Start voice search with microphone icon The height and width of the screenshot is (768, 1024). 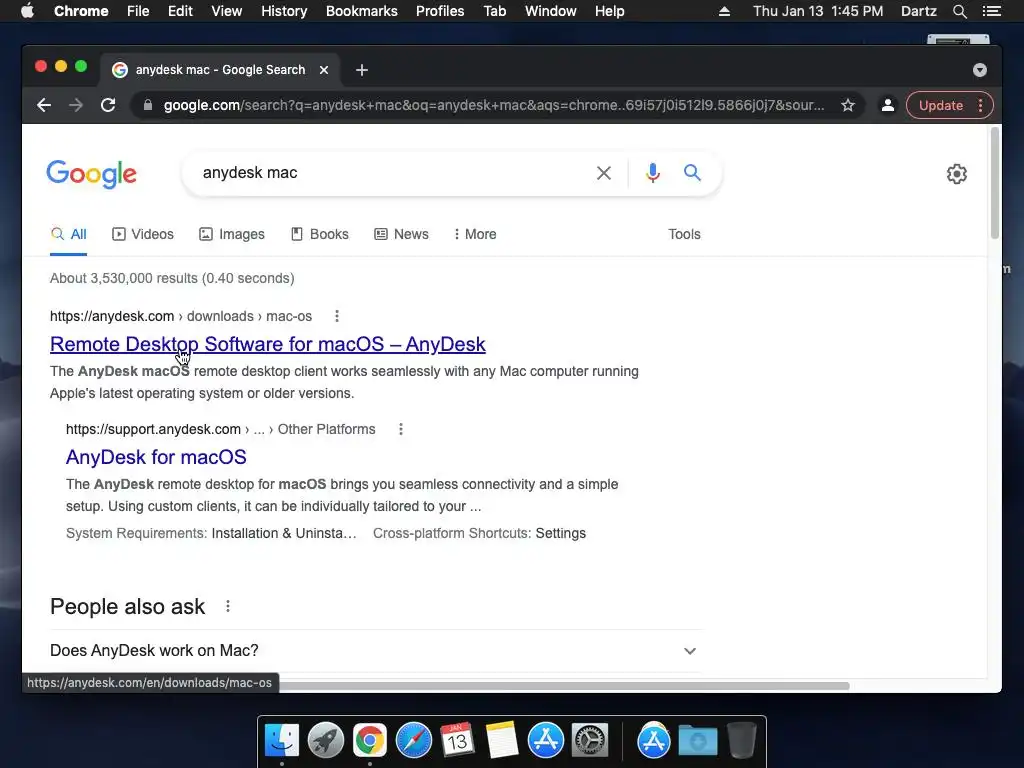652,173
